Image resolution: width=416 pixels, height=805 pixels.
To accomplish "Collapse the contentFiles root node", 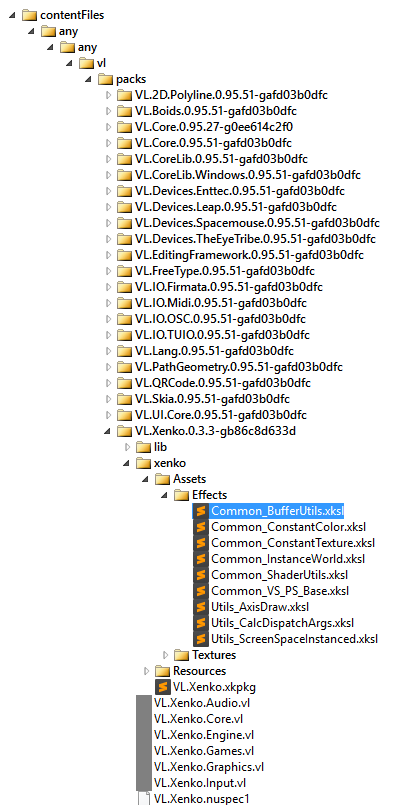I will coord(11,15).
